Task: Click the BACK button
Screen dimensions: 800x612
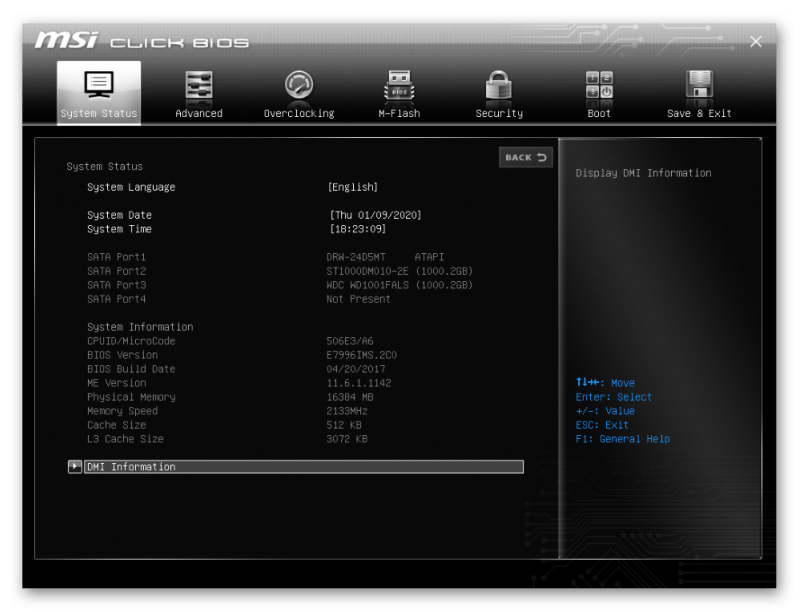Action: (526, 158)
